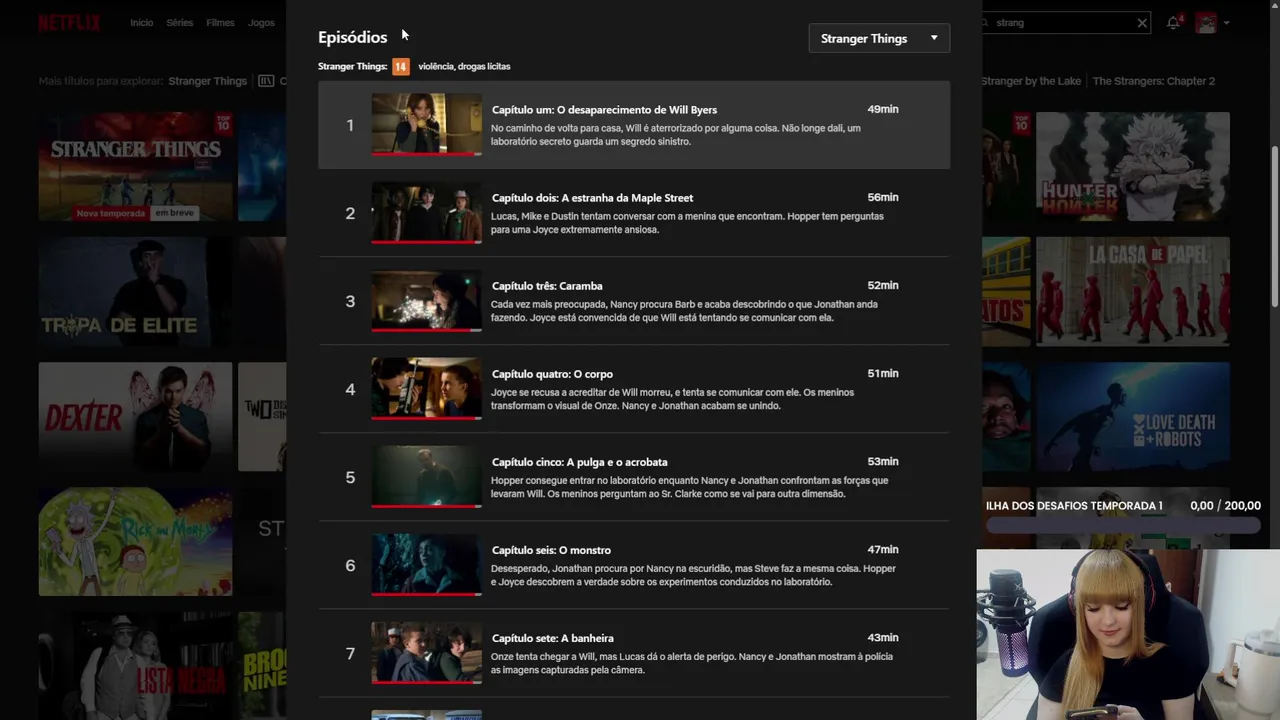This screenshot has width=1280, height=720.
Task: Open the Tropa de Elite poster
Action: coord(135,291)
